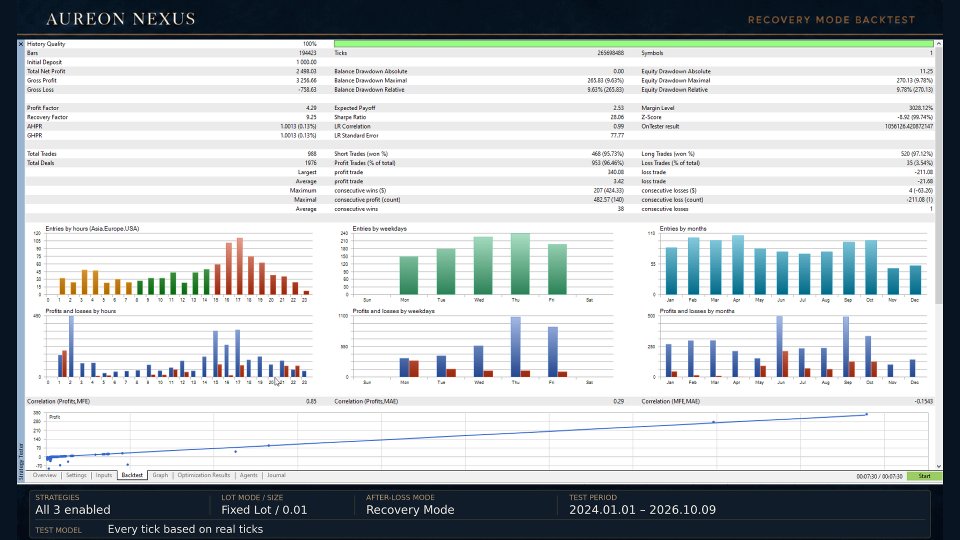Click the Z-Score label
The width and height of the screenshot is (960, 540).
(x=651, y=117)
